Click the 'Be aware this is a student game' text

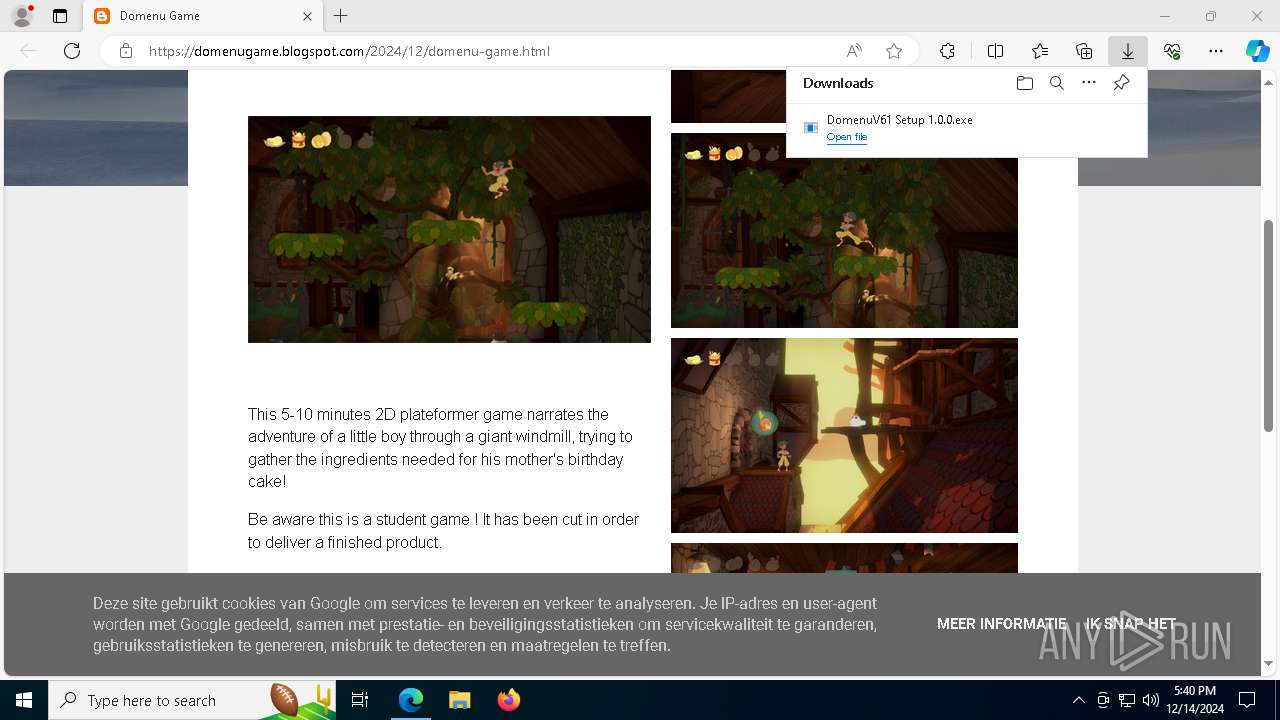point(444,531)
